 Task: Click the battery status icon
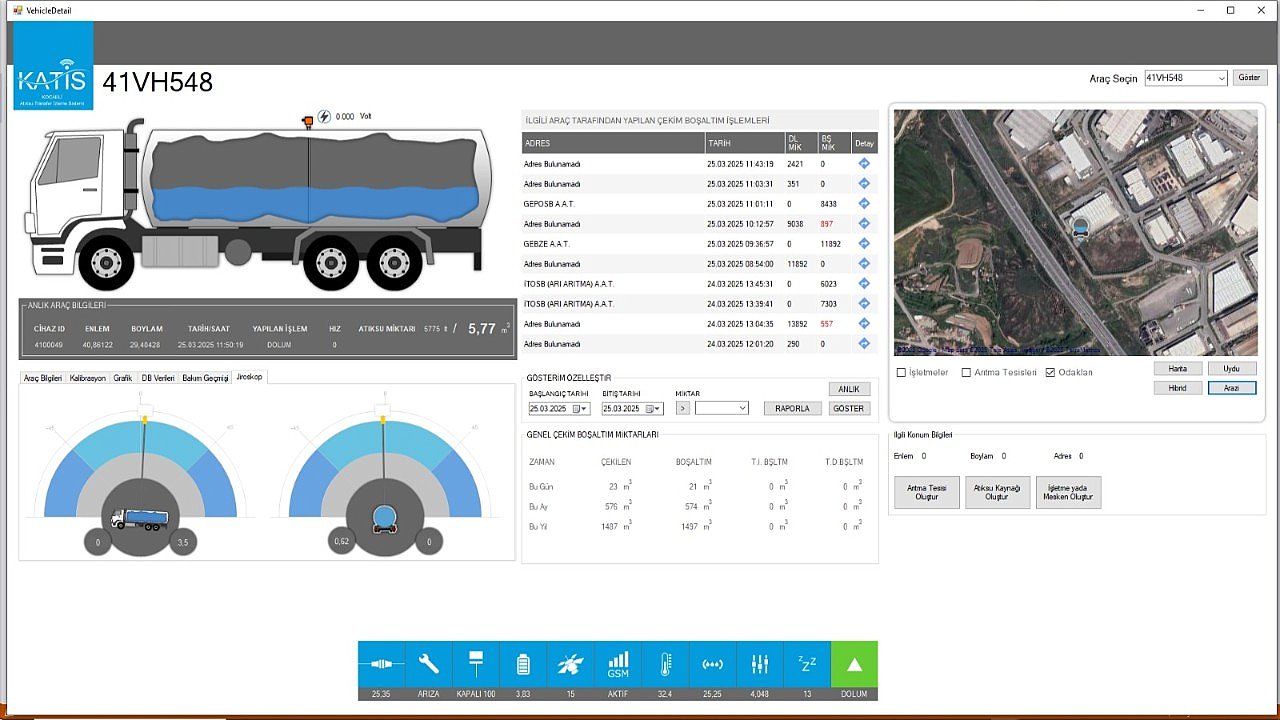pos(523,664)
